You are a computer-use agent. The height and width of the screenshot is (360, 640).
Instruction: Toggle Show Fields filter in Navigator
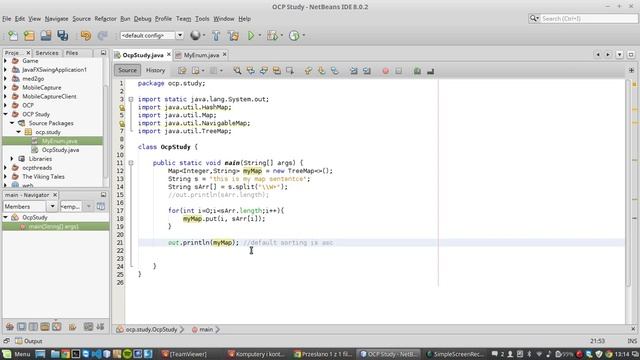(22, 327)
